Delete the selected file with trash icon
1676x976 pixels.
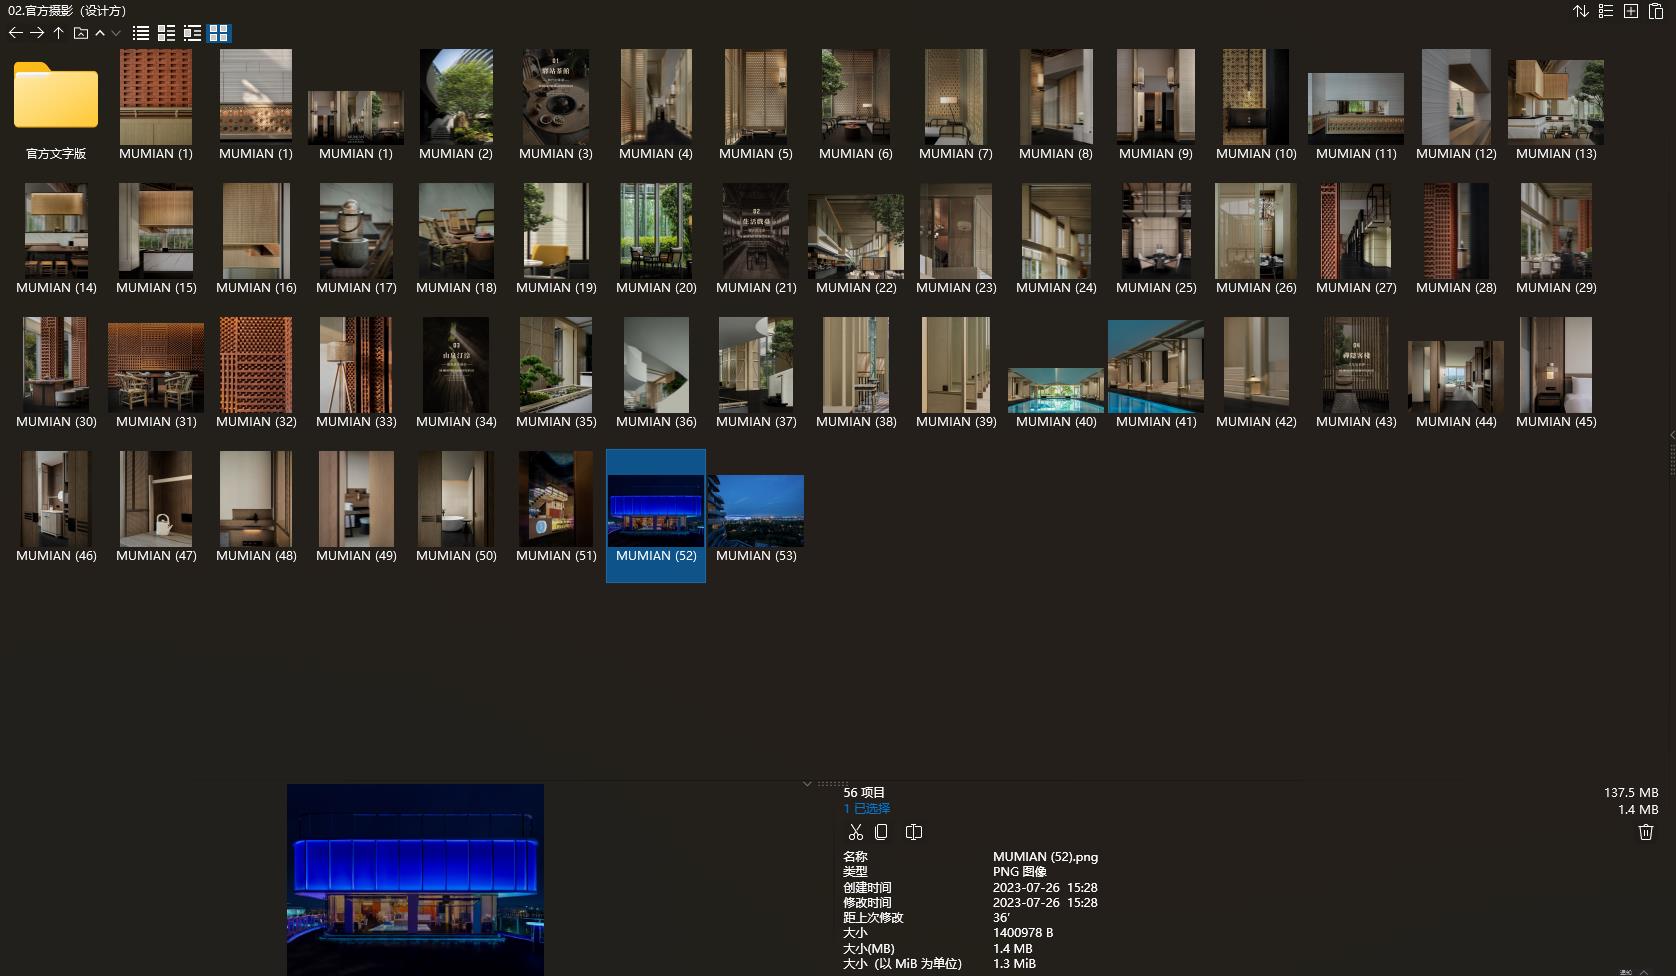(x=1645, y=832)
